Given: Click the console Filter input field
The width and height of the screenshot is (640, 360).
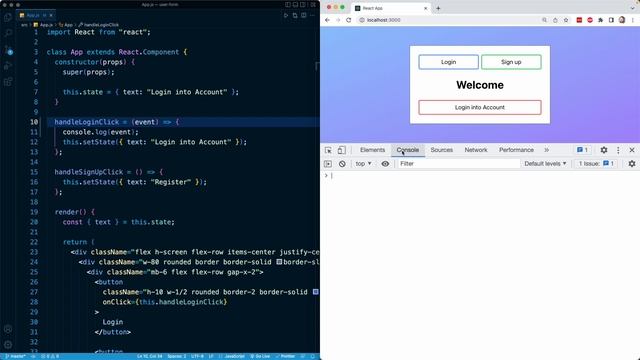Looking at the screenshot, I should (458, 164).
